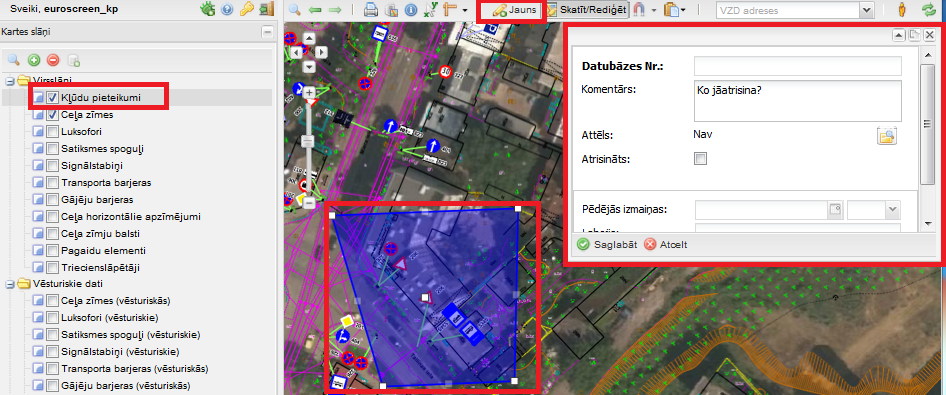Enable Ceļa horizontālie apzīmējumi checkbox
946x395 pixels.
tap(52, 216)
